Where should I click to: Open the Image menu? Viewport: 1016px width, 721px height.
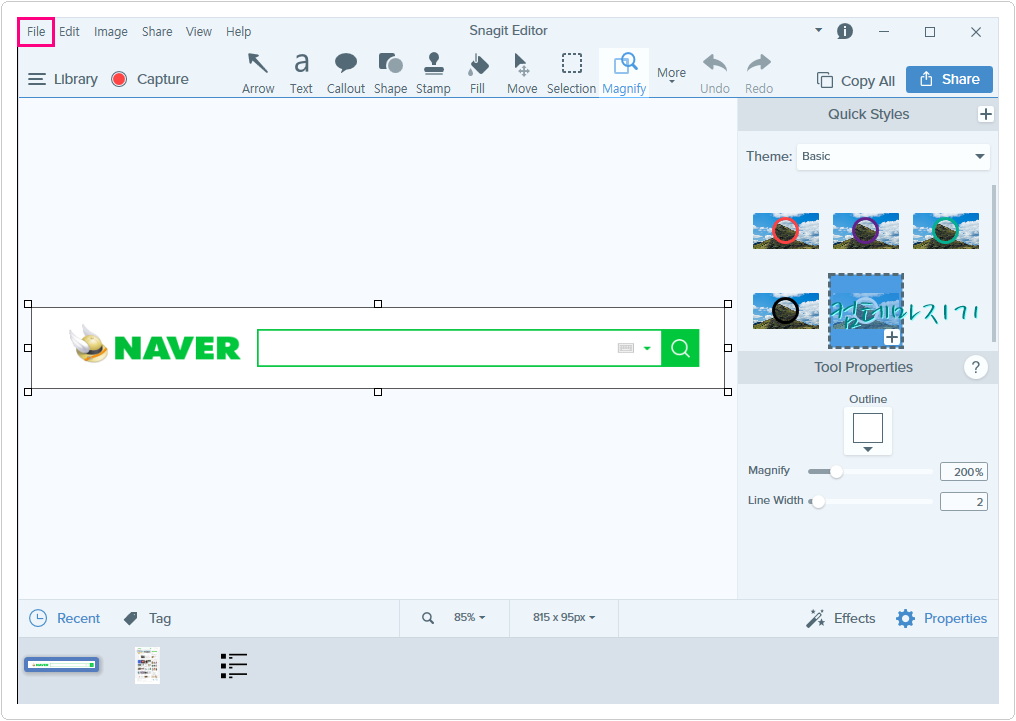pos(111,32)
